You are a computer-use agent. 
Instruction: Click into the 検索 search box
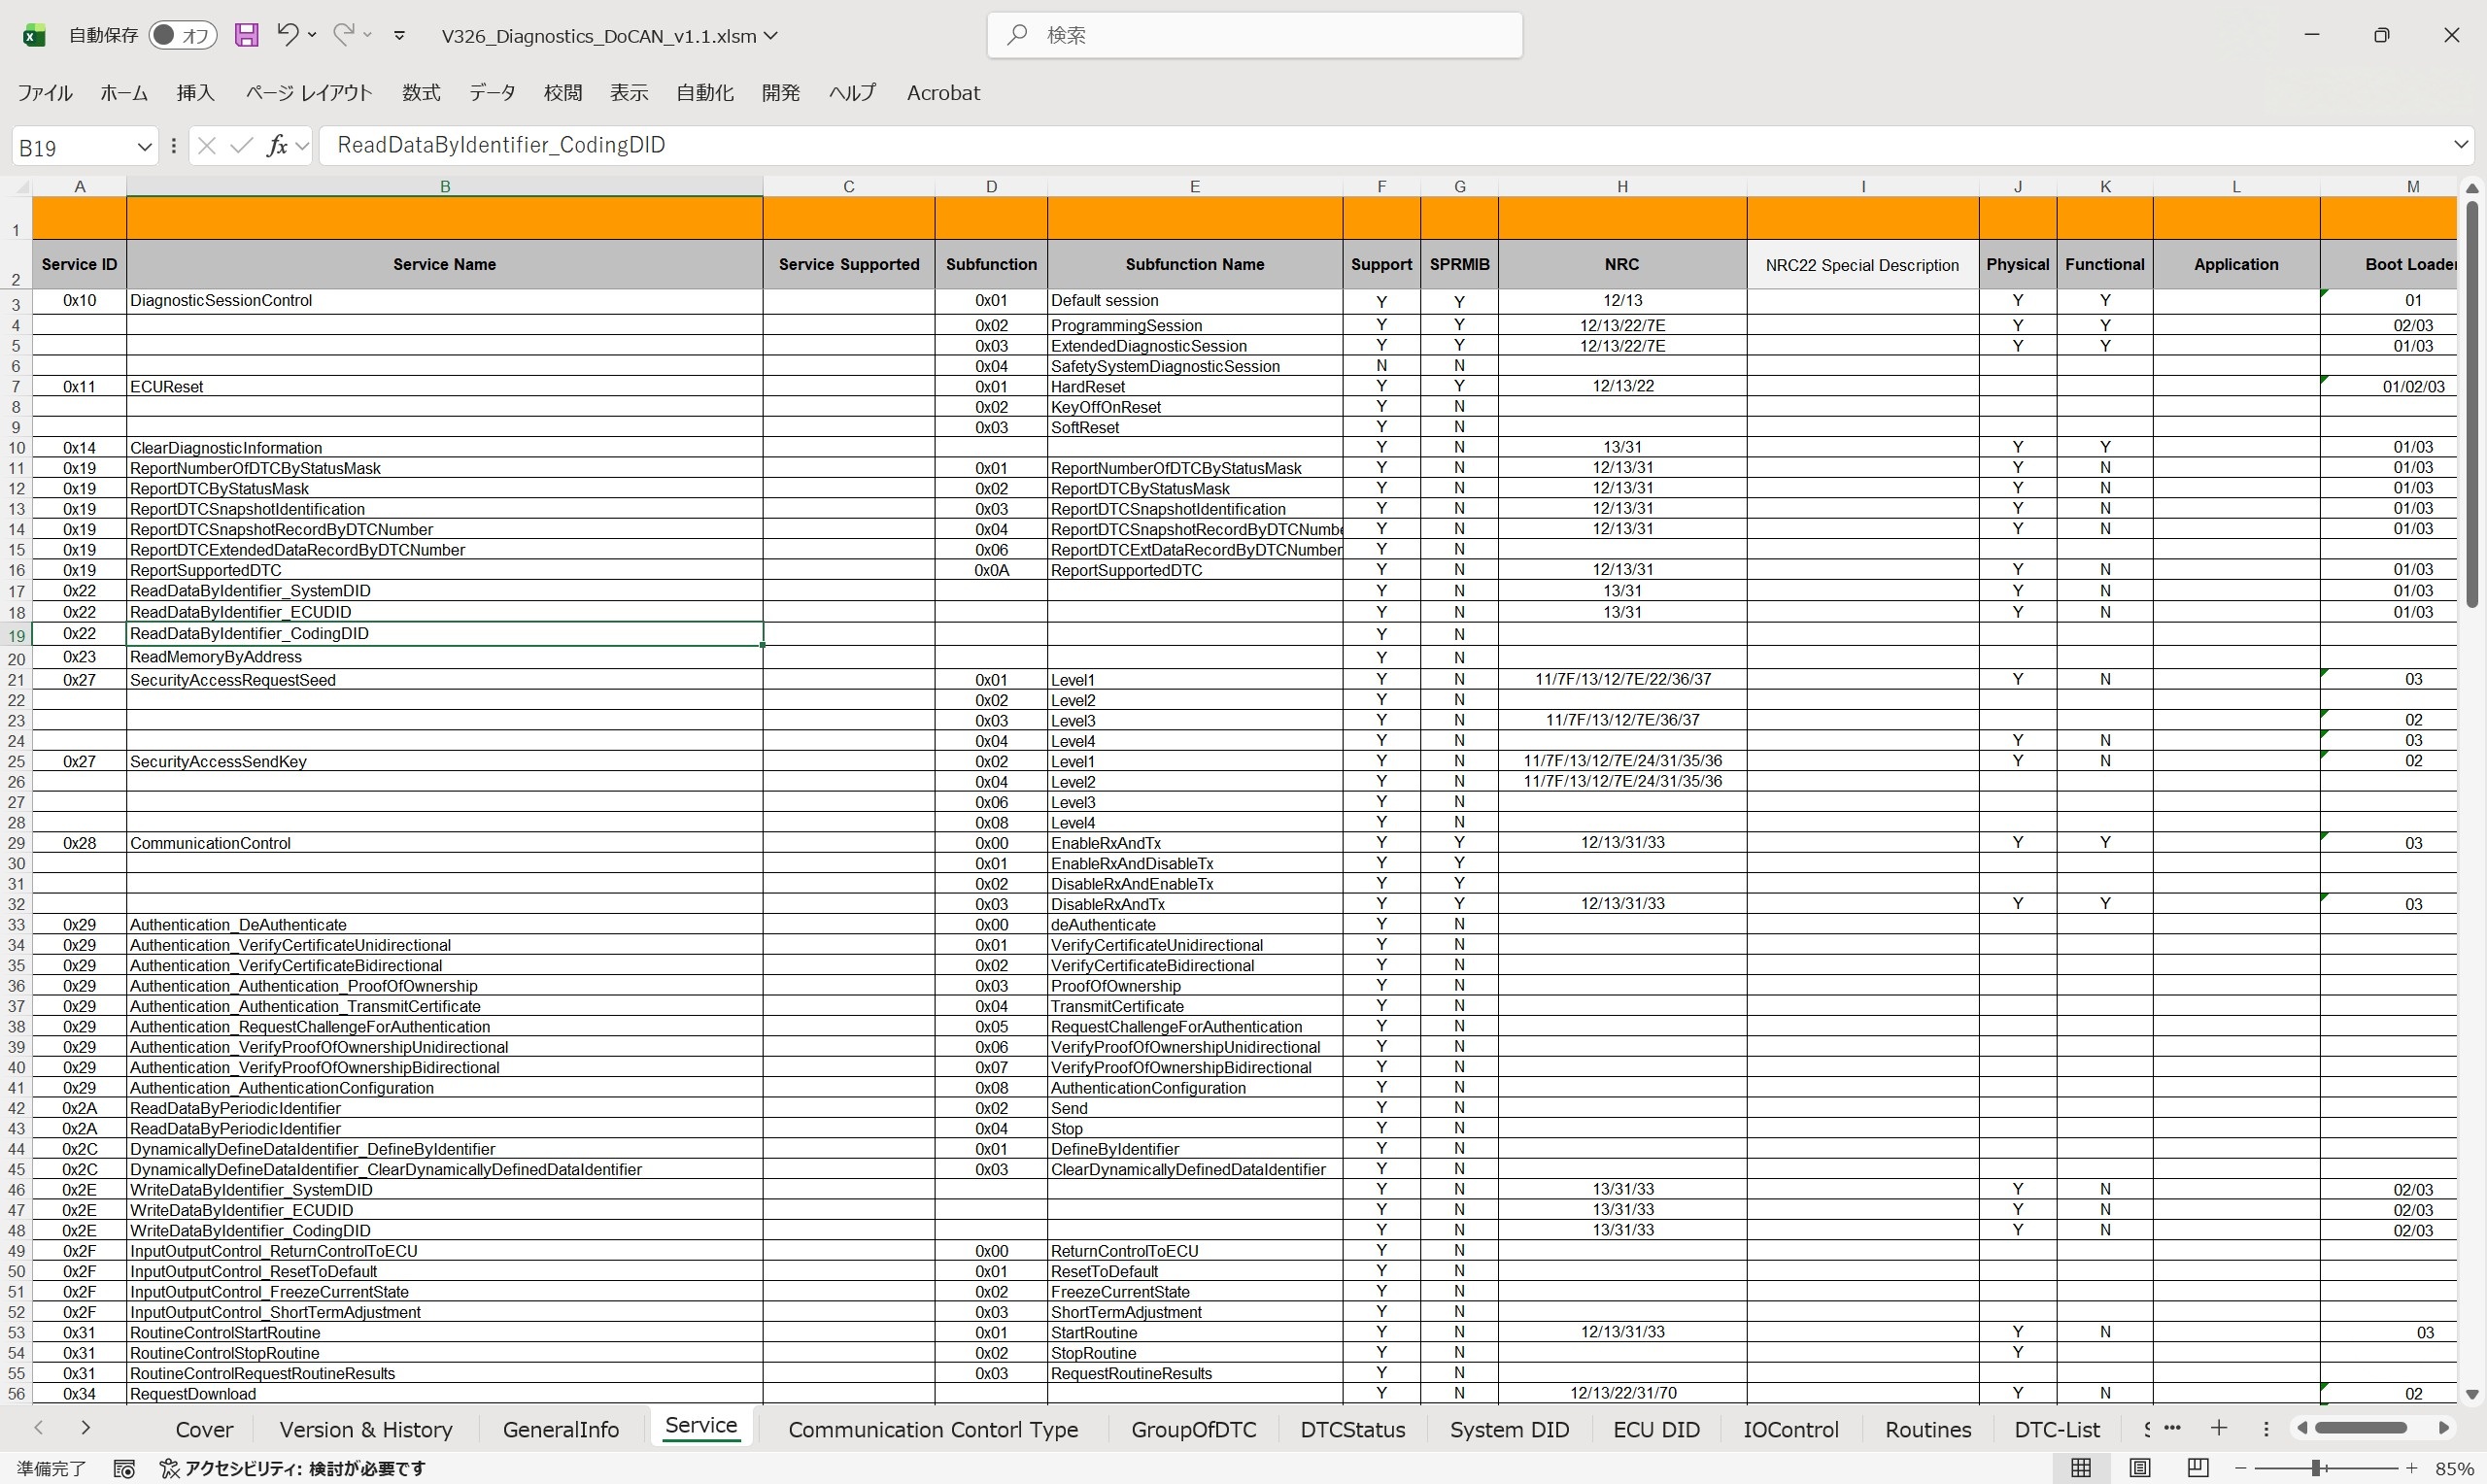(1255, 35)
